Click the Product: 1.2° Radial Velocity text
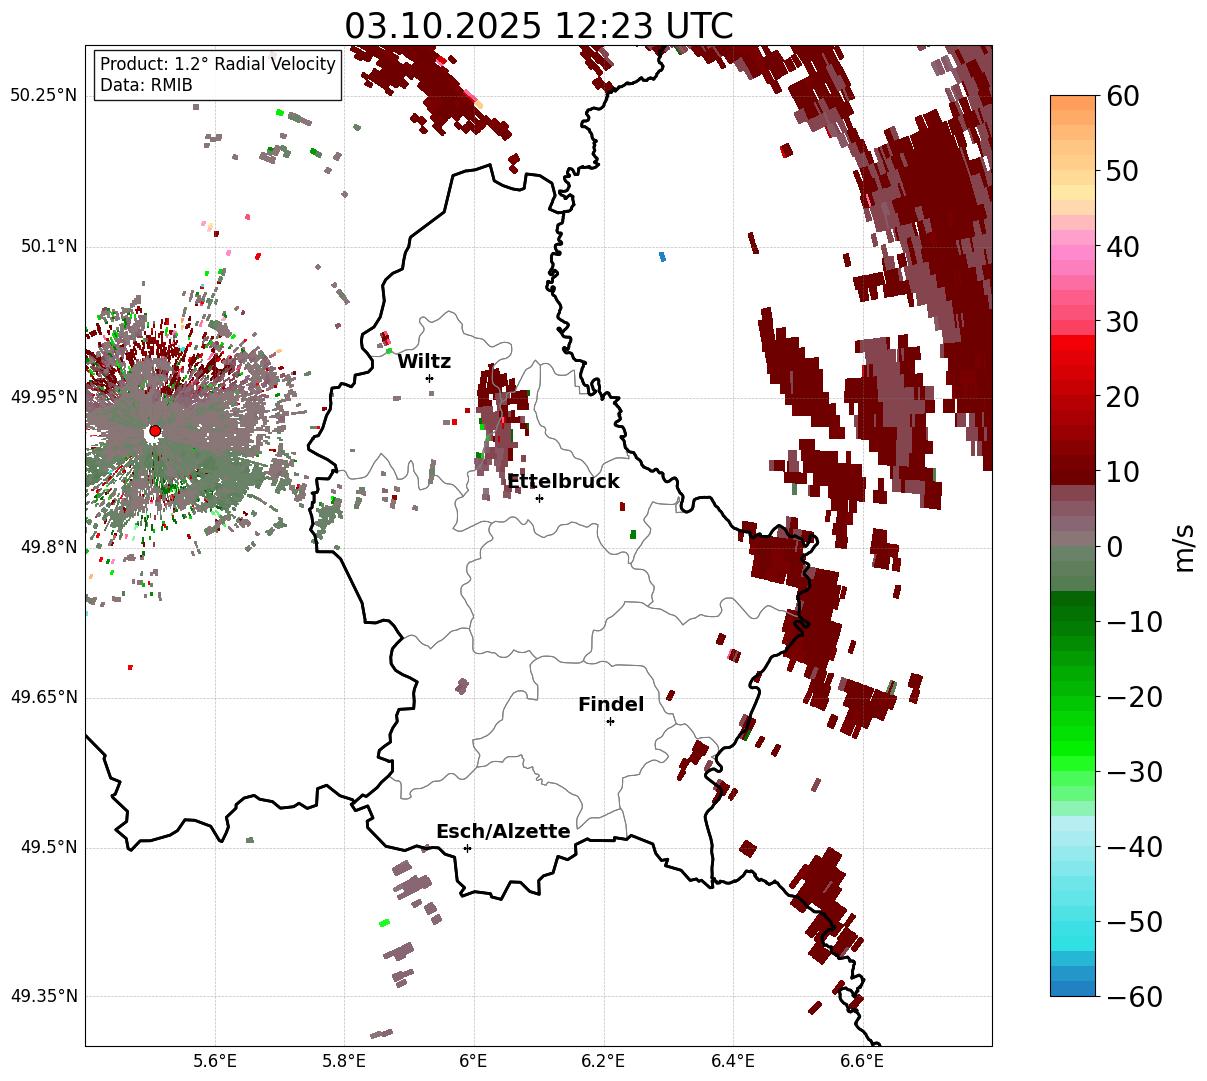This screenshot has height=1081, width=1207. [218, 64]
